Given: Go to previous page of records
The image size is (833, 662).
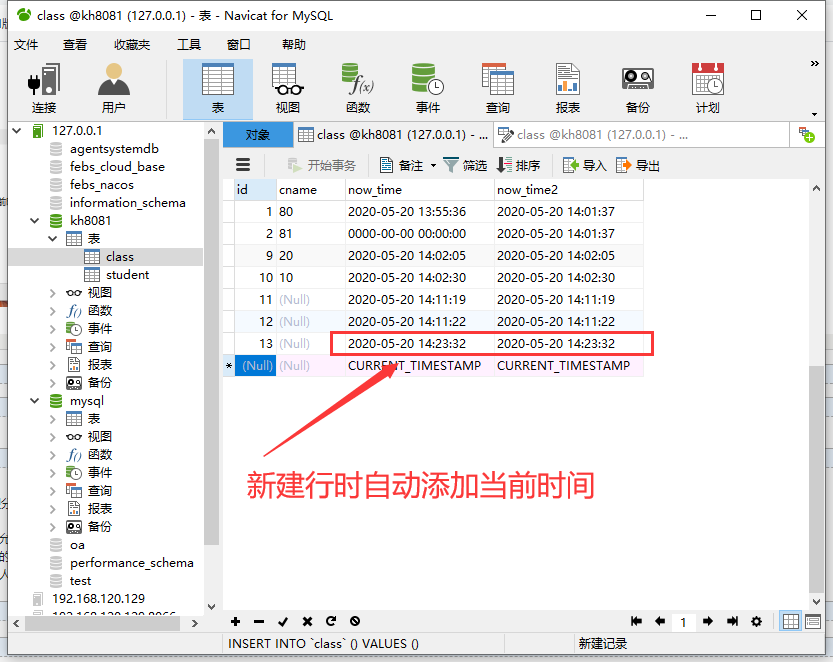Looking at the screenshot, I should pyautogui.click(x=660, y=621).
